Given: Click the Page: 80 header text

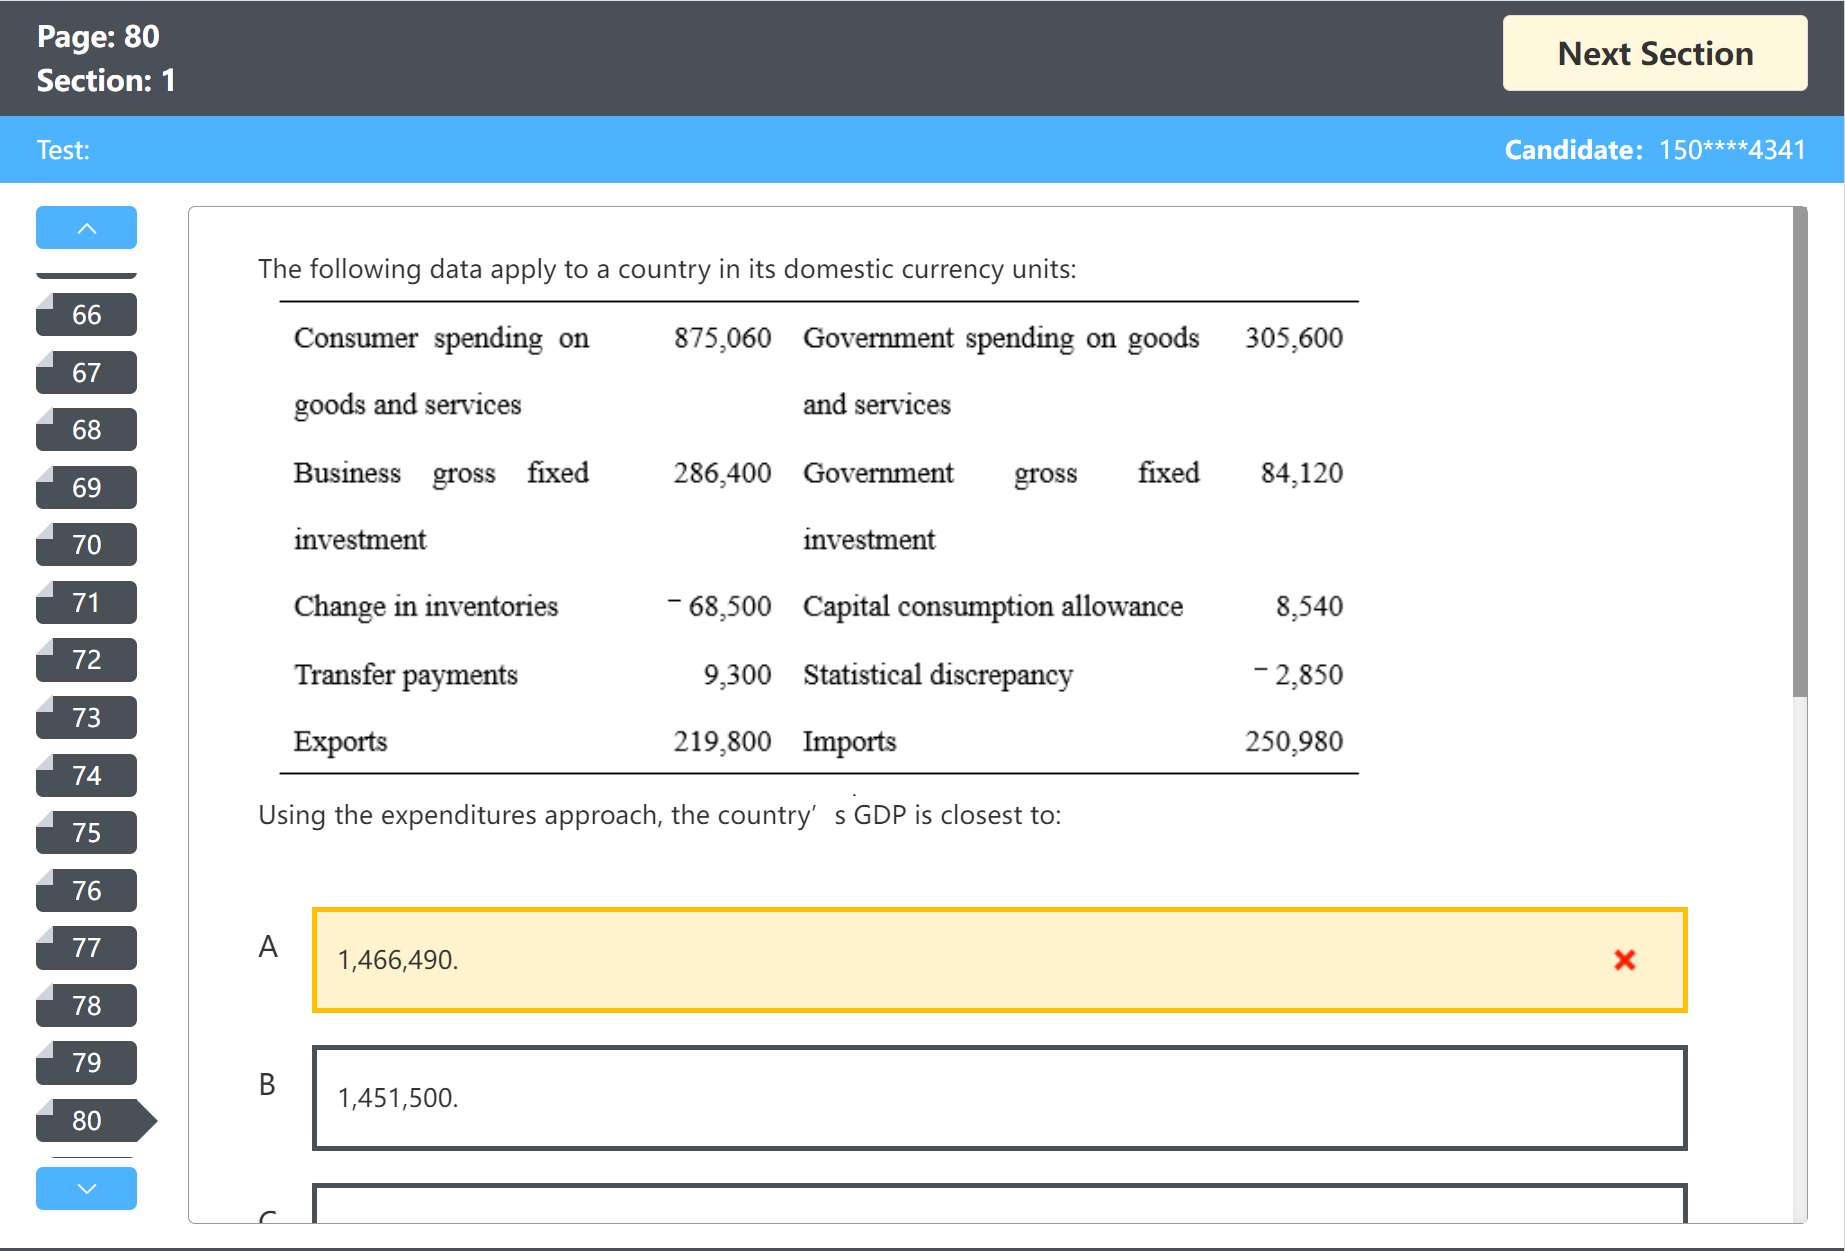Looking at the screenshot, I should (x=98, y=37).
